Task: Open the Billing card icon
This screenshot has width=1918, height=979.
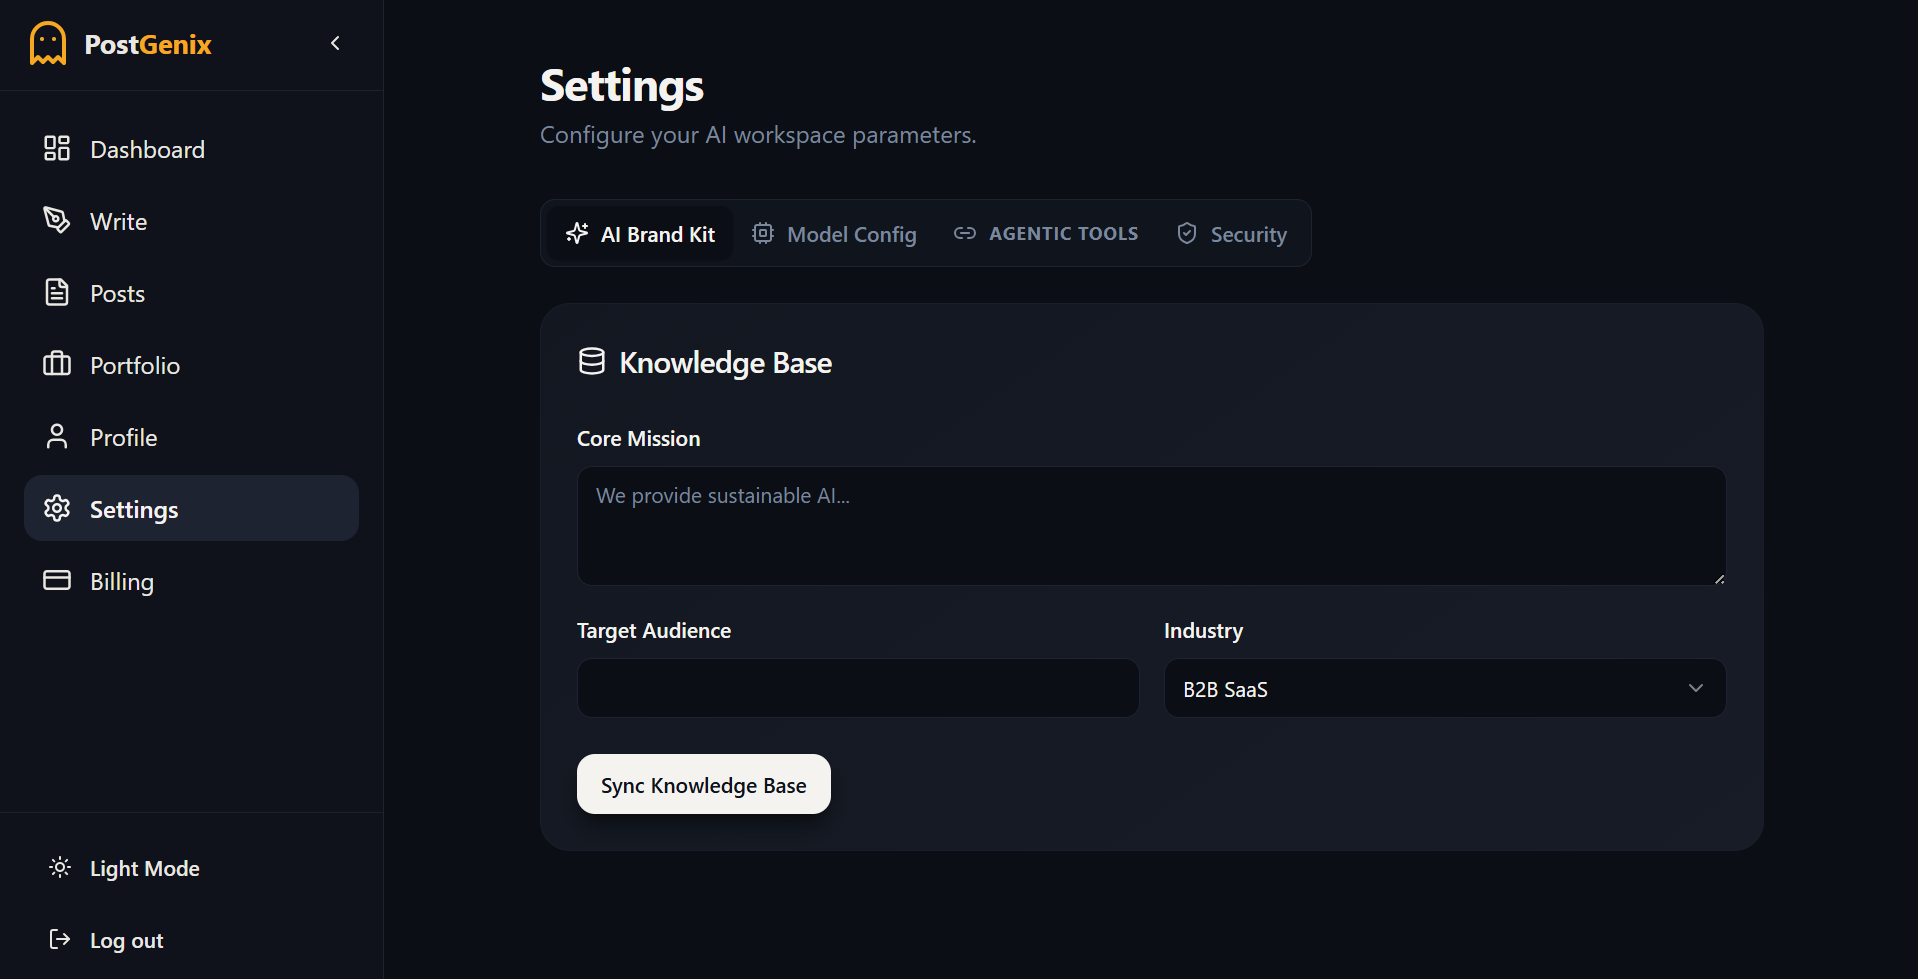Action: [x=57, y=581]
